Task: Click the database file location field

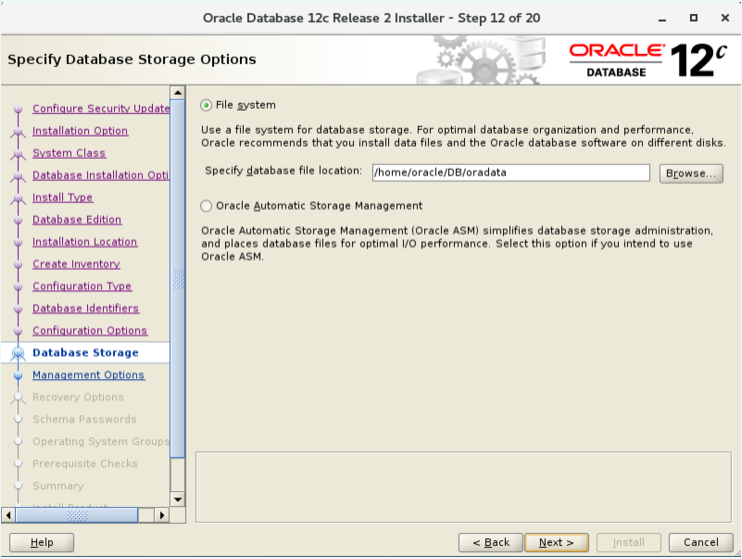Action: point(511,173)
